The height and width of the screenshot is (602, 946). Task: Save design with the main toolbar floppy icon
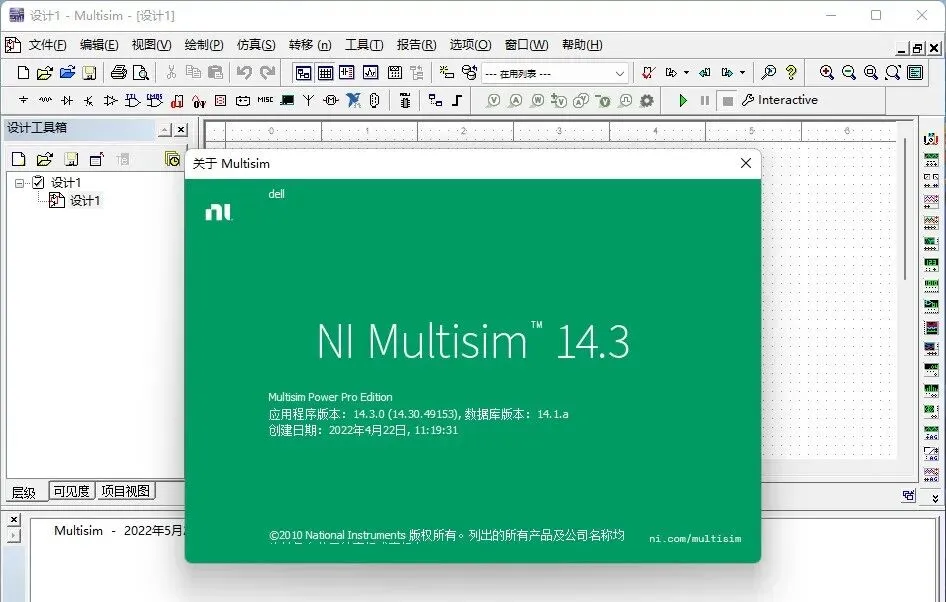(89, 73)
